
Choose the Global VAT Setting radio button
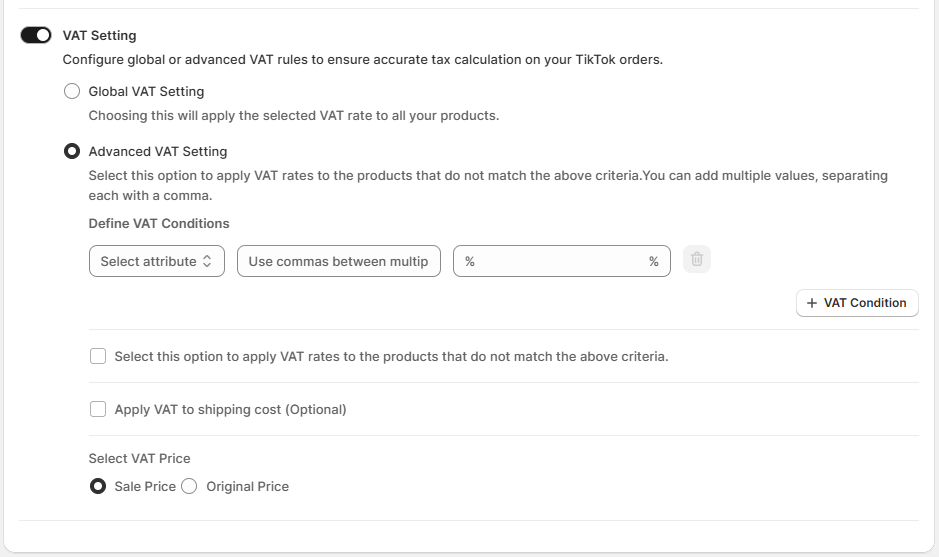(x=72, y=91)
